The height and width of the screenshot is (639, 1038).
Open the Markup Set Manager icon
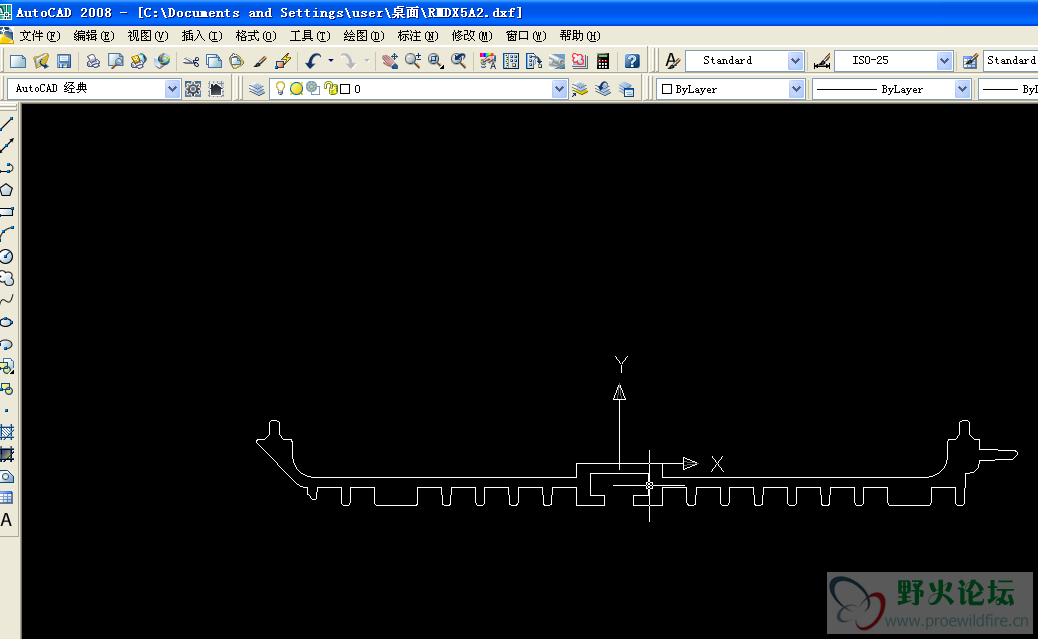pyautogui.click(x=579, y=62)
